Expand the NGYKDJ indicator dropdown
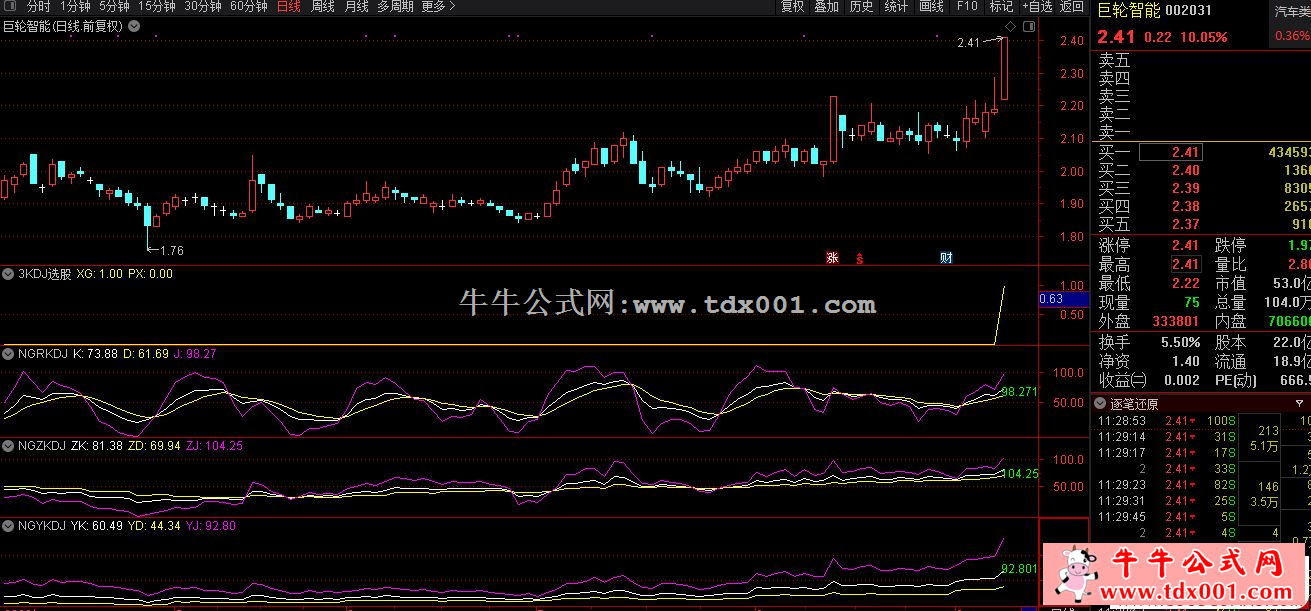This screenshot has width=1311, height=611. 10,526
